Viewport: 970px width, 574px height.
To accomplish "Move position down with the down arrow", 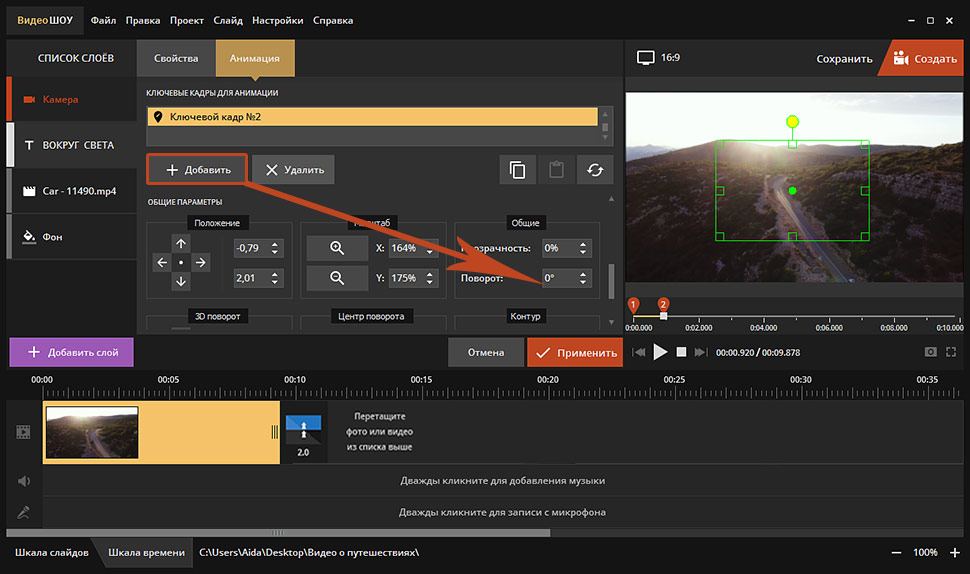I will point(181,281).
